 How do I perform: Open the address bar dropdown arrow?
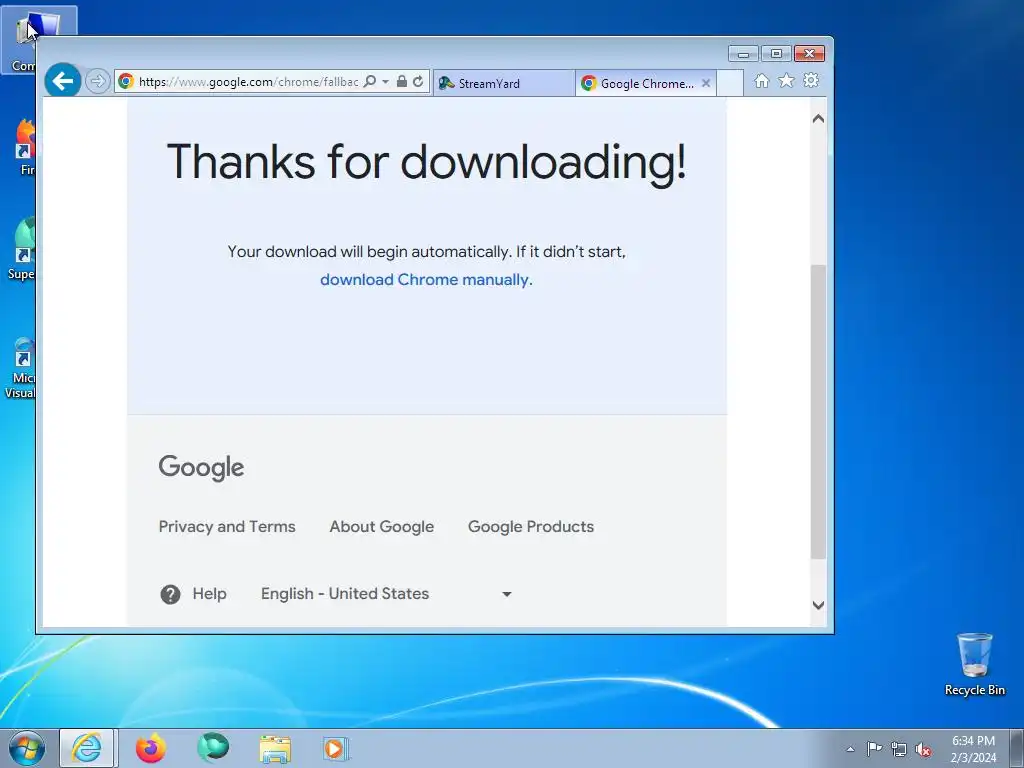click(385, 82)
